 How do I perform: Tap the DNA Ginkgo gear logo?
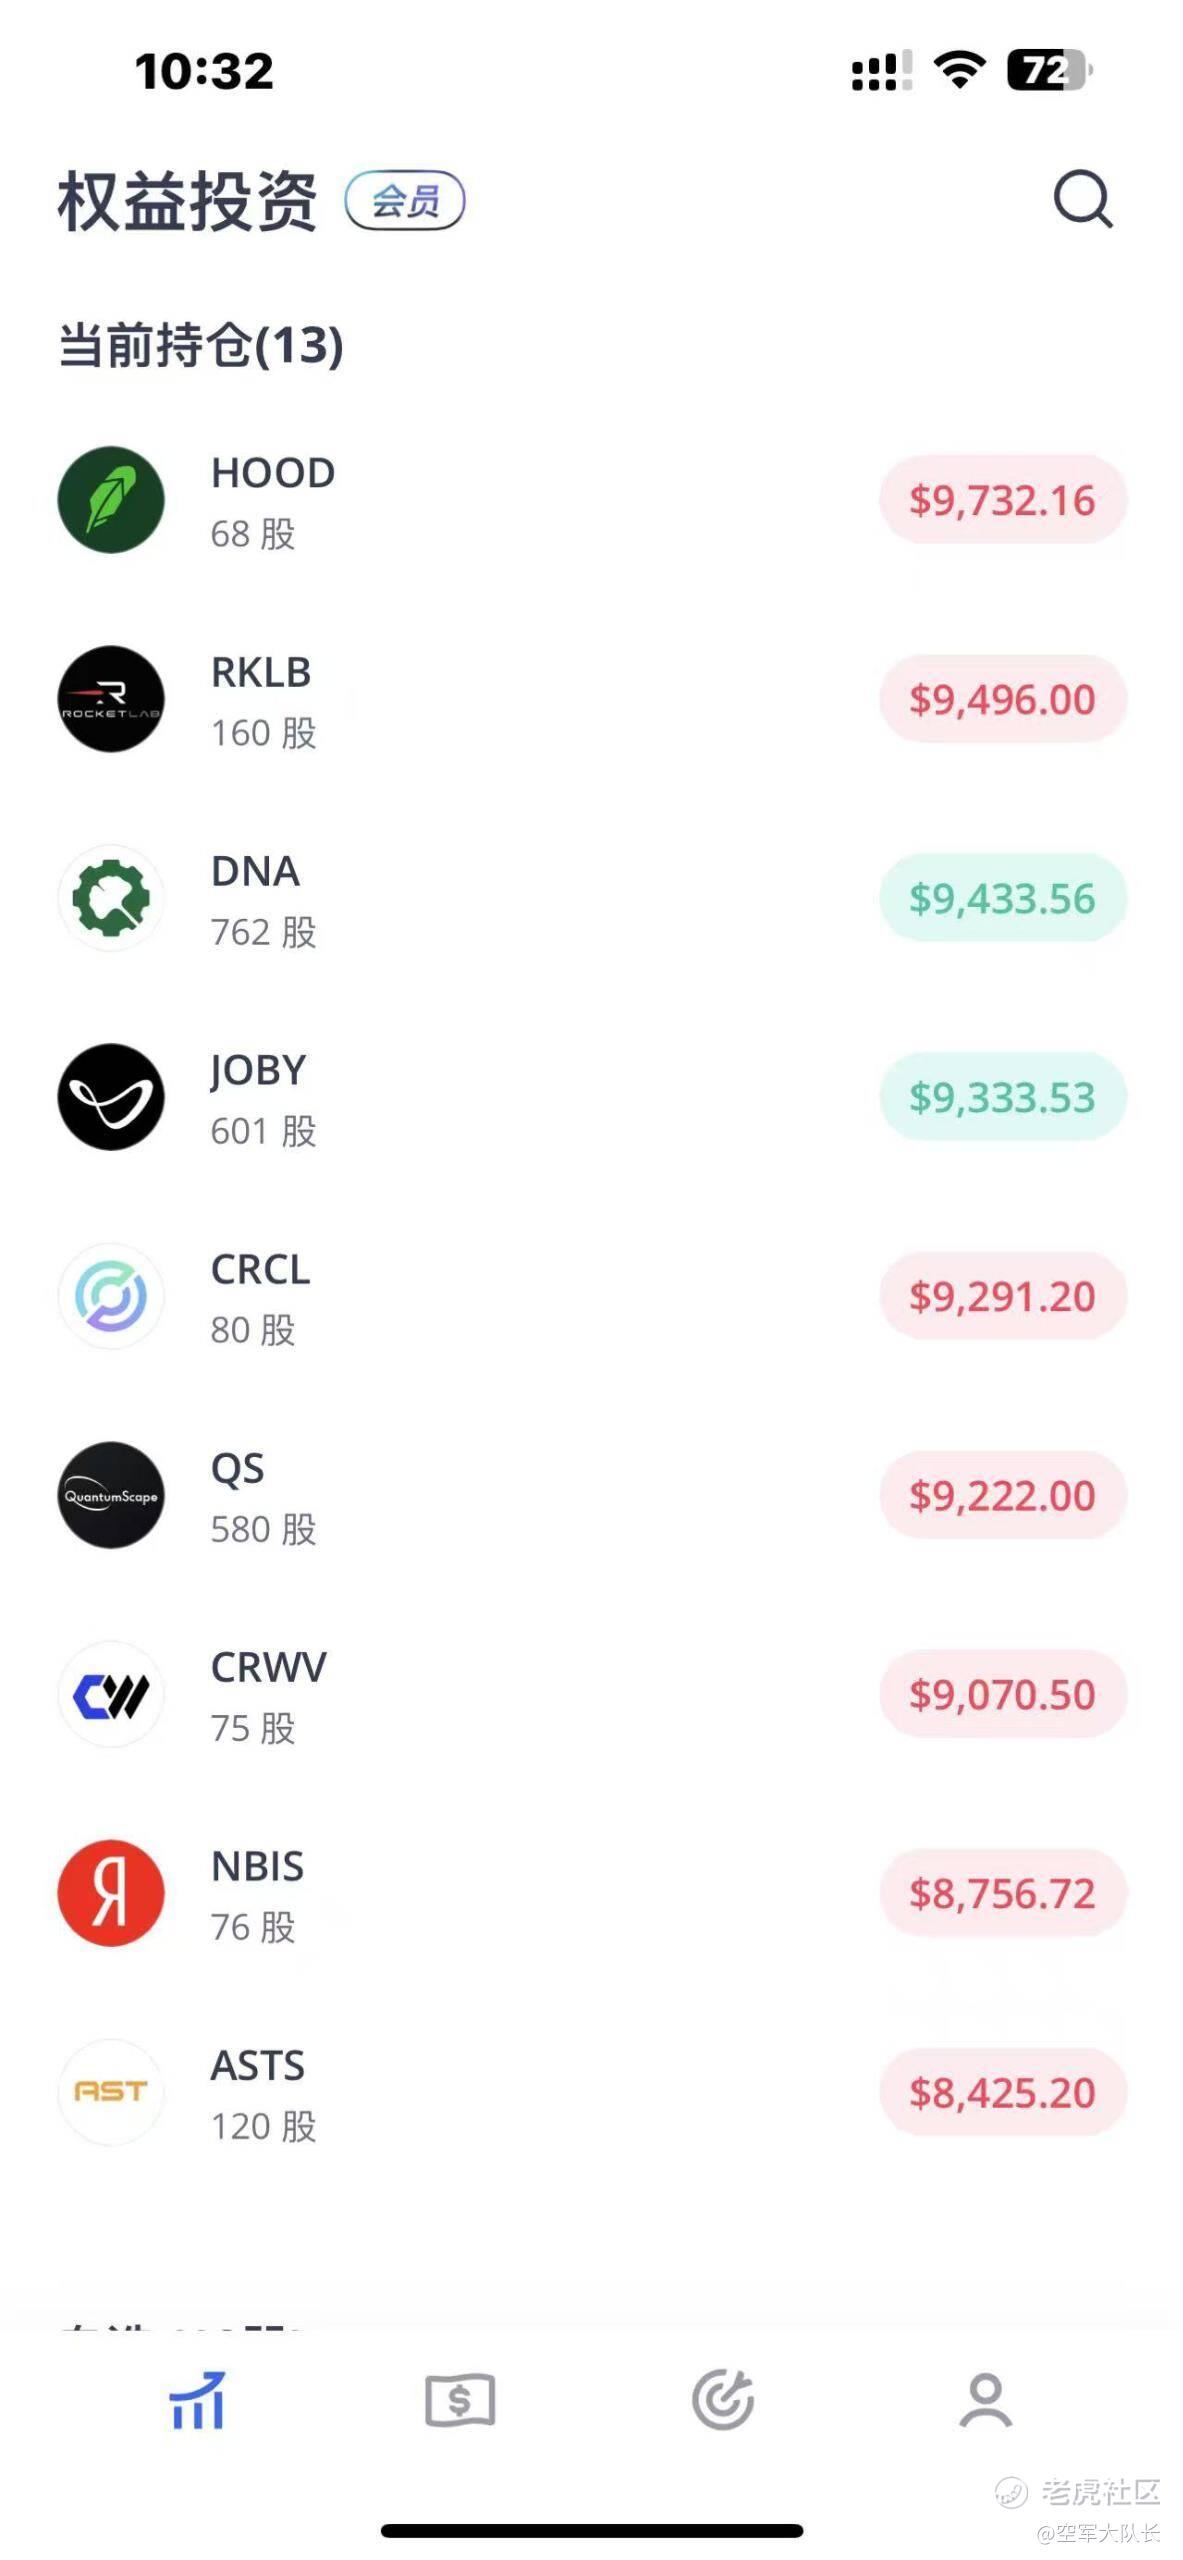coord(111,898)
